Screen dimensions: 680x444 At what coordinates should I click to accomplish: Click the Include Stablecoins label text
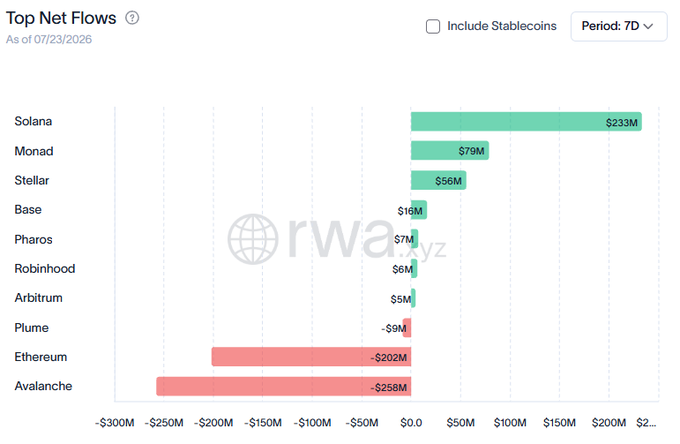point(502,26)
